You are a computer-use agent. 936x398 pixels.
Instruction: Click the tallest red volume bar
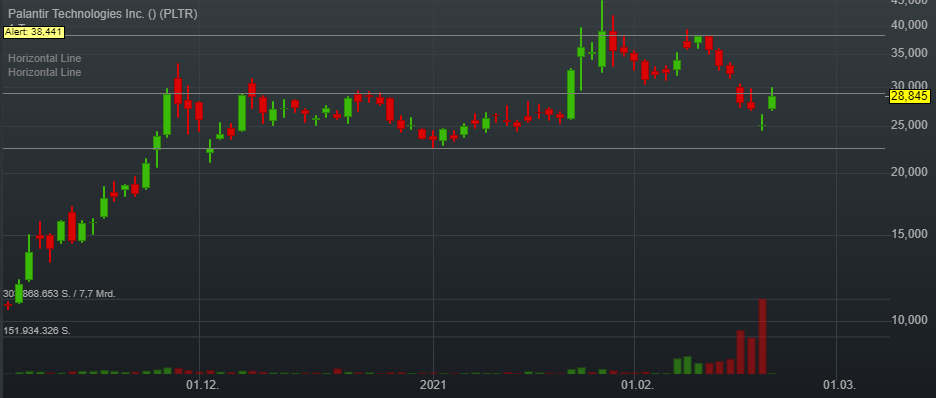[x=762, y=337]
